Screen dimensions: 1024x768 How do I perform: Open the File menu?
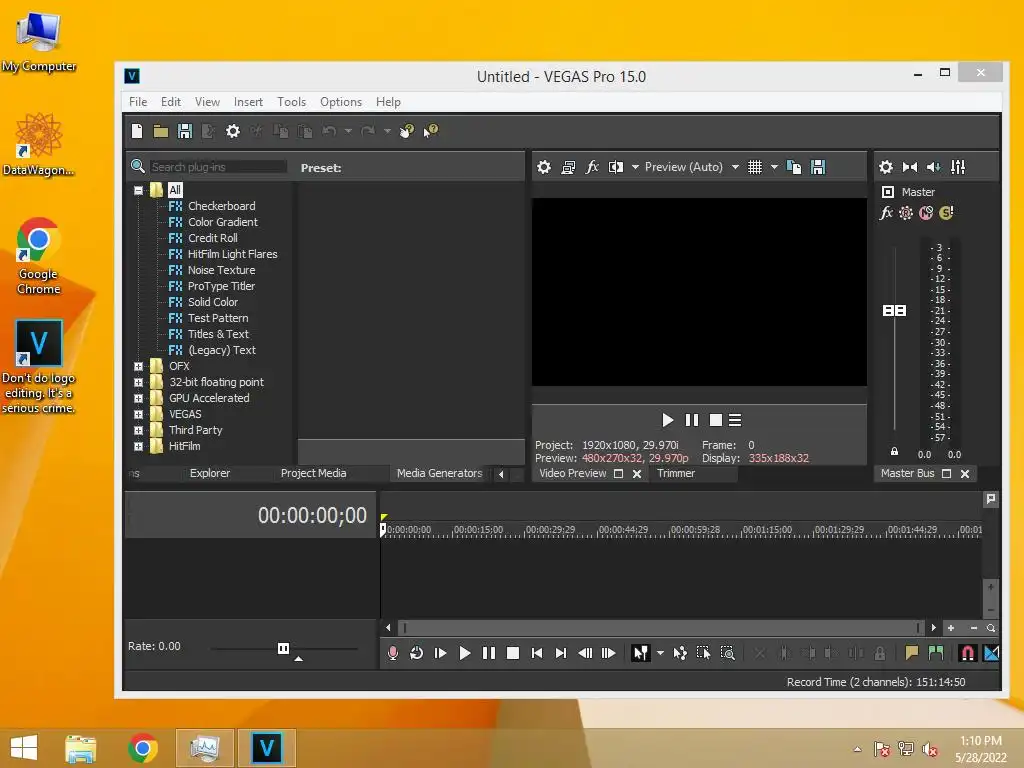[x=138, y=102]
